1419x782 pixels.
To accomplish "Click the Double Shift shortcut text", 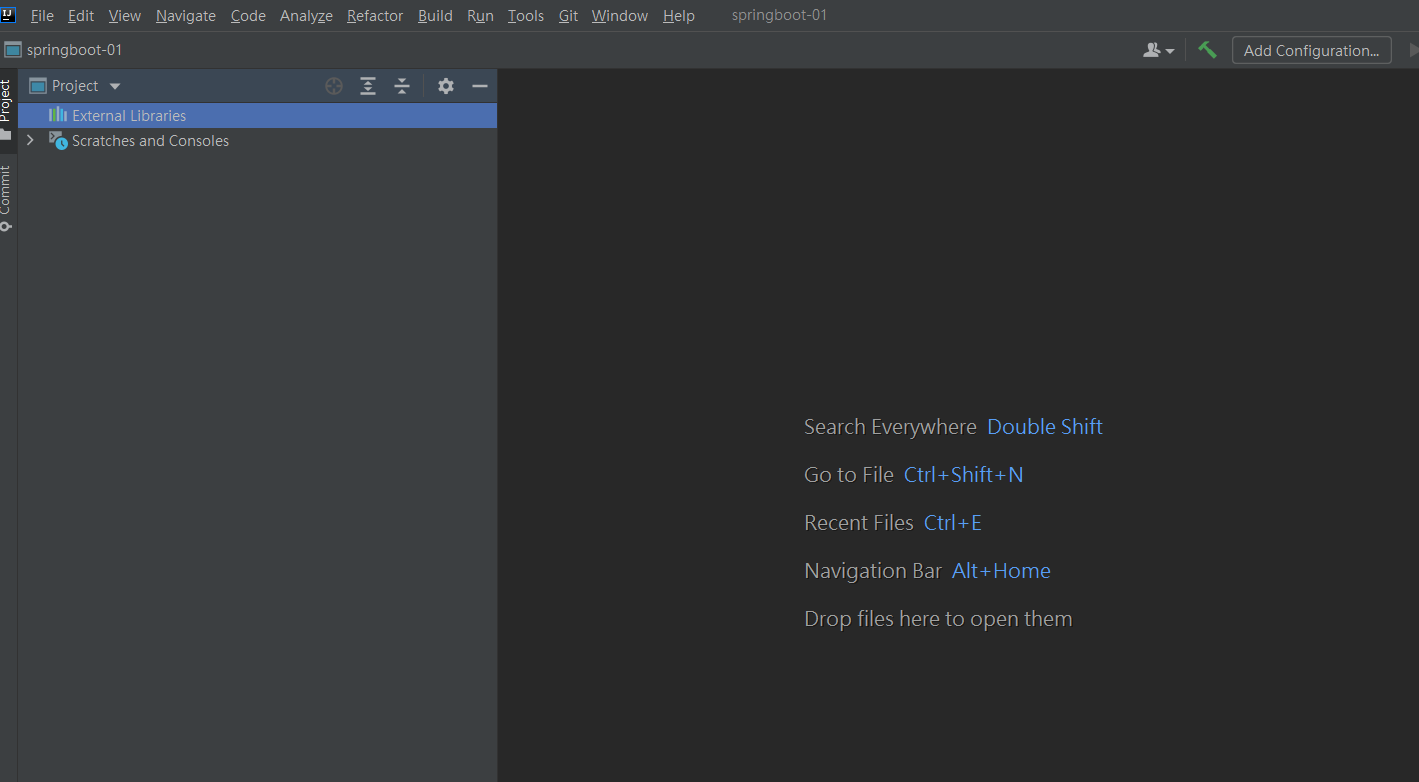I will pyautogui.click(x=1045, y=427).
